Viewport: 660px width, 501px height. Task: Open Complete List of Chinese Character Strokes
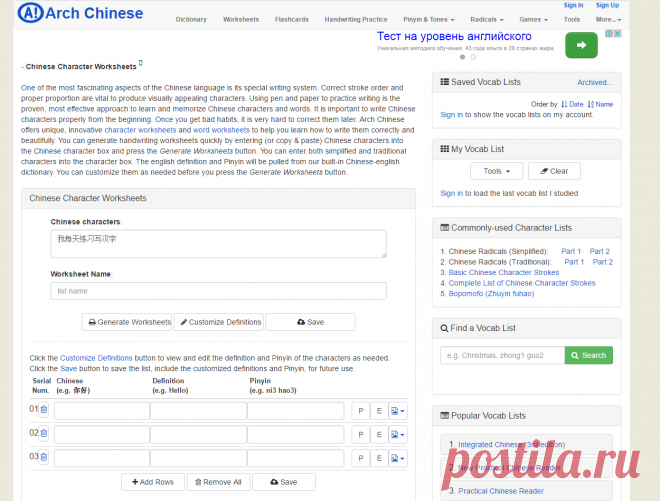tap(522, 283)
